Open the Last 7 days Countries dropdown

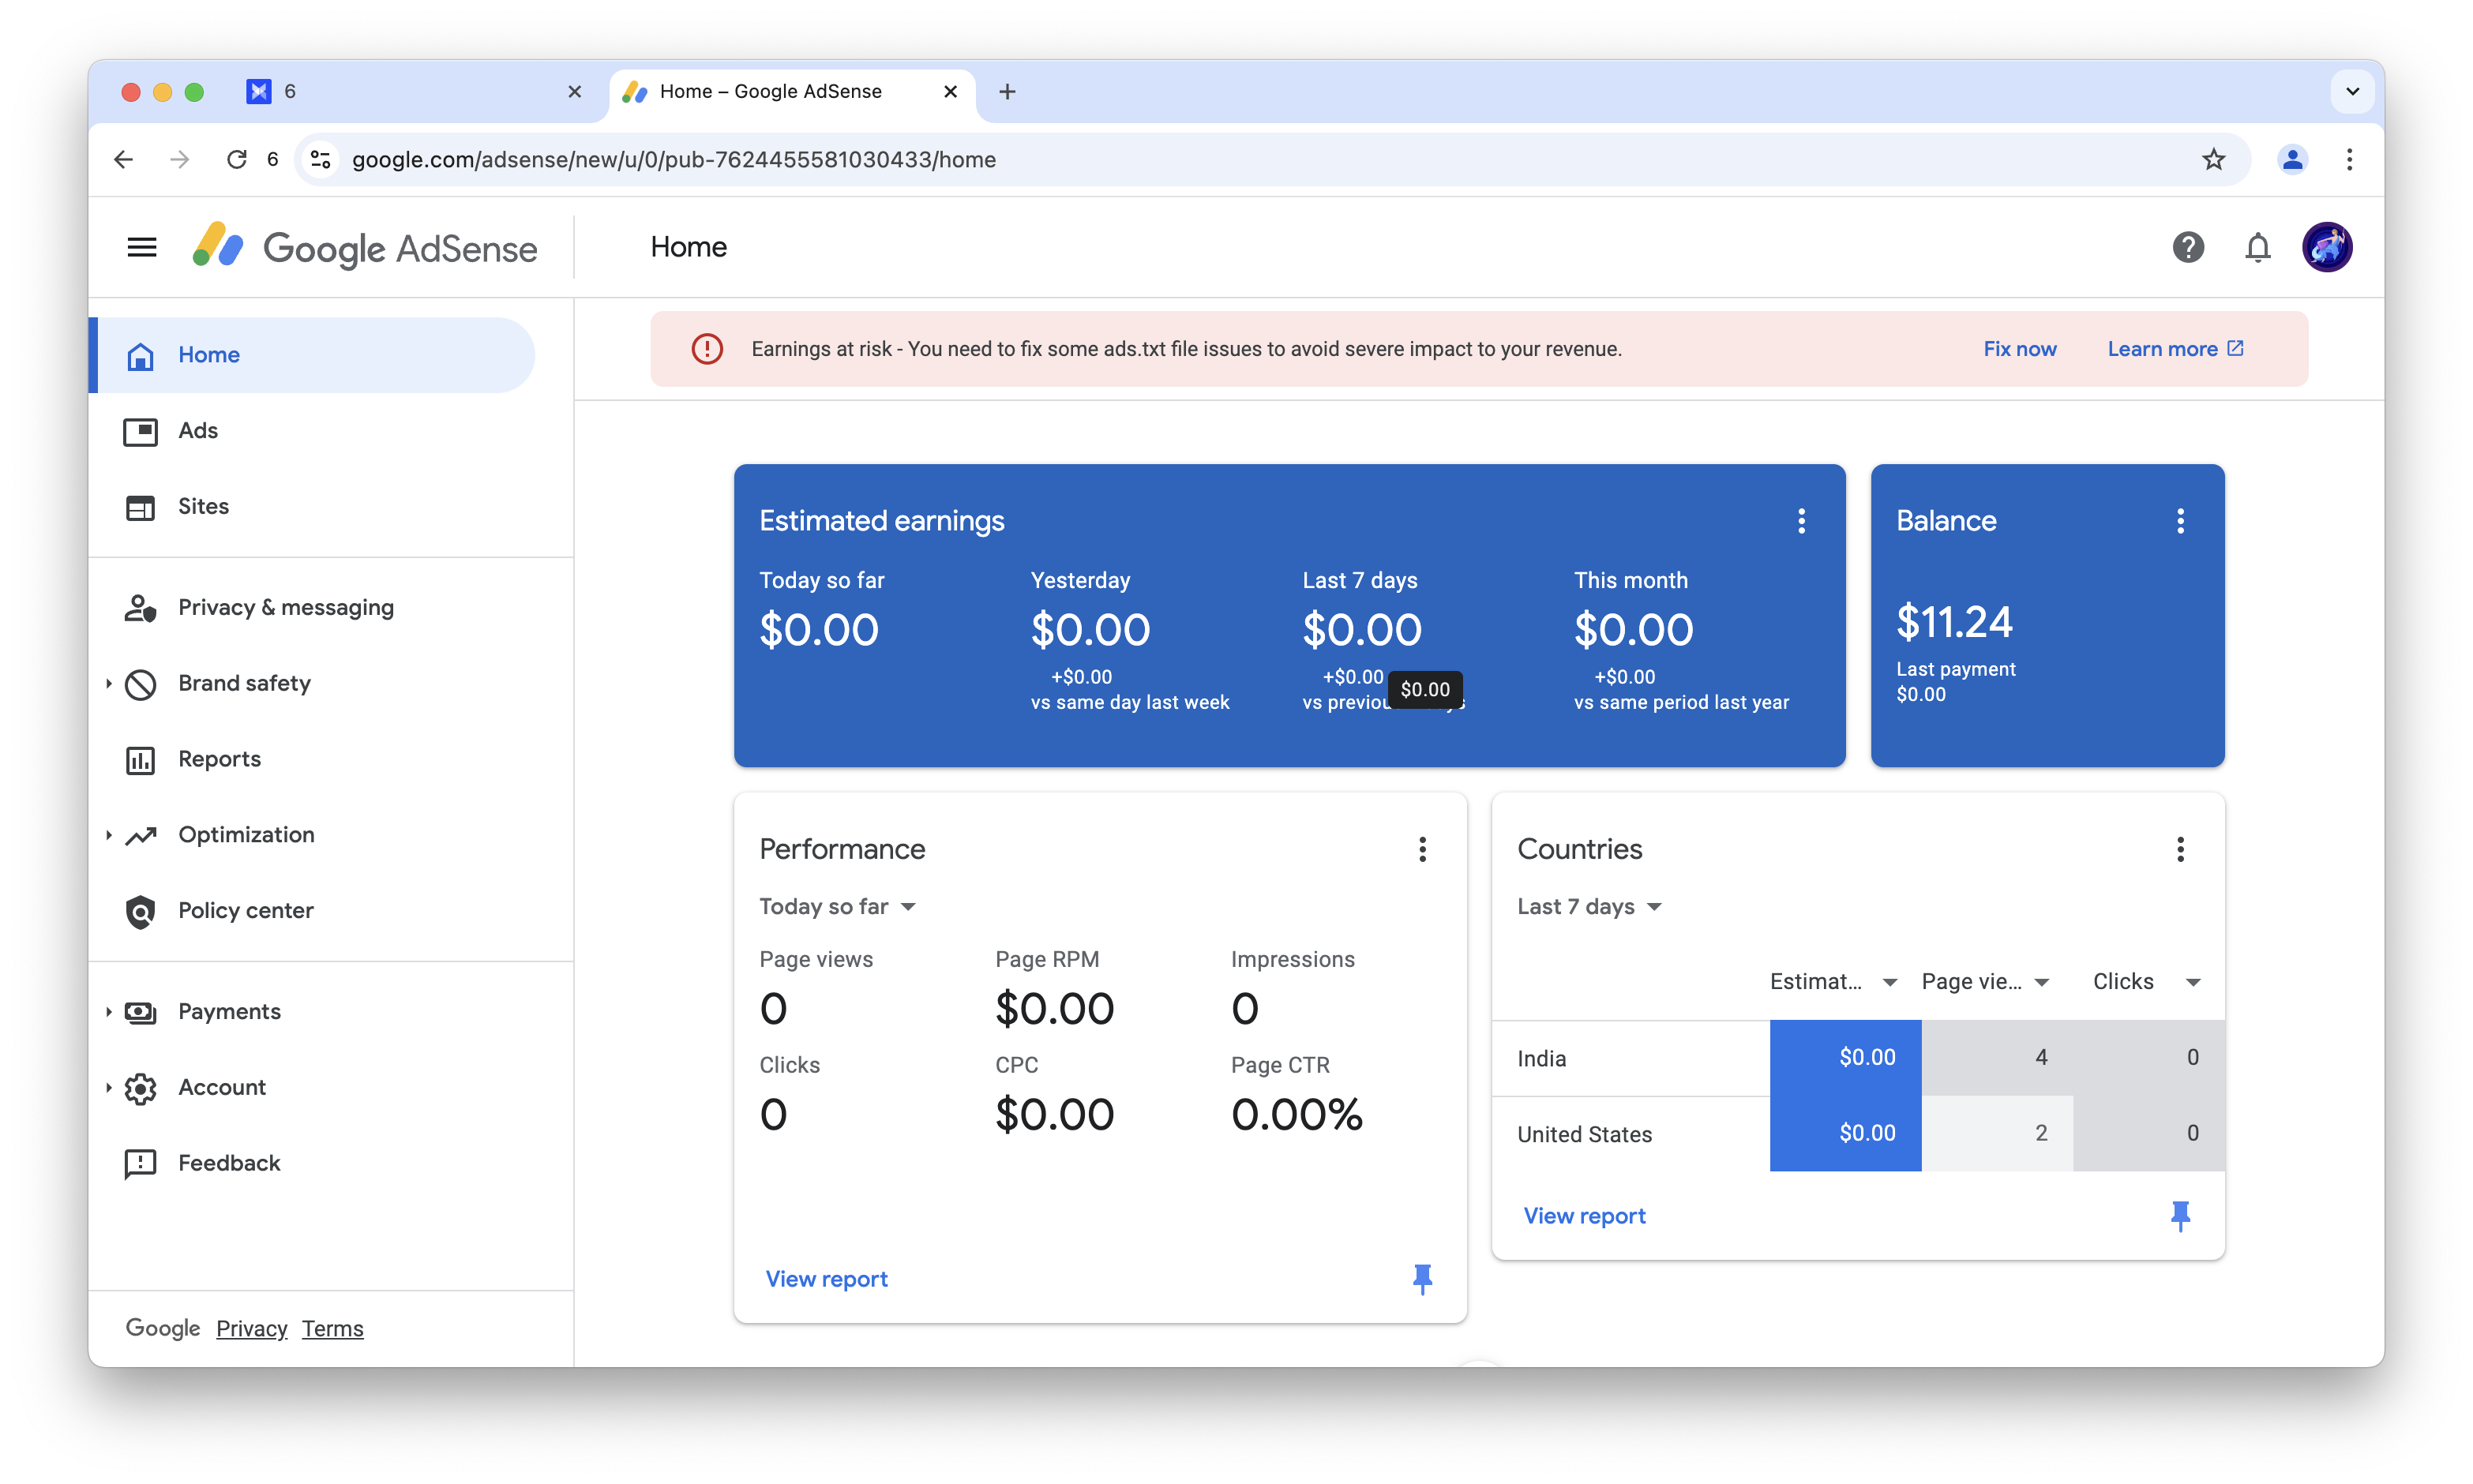pos(1589,907)
